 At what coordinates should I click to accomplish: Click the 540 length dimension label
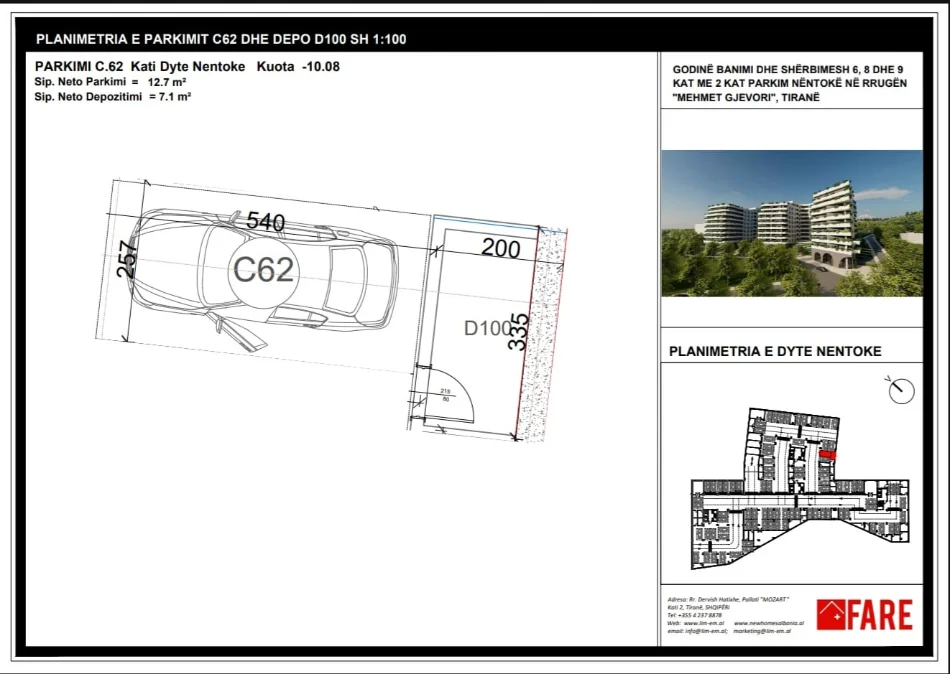265,222
